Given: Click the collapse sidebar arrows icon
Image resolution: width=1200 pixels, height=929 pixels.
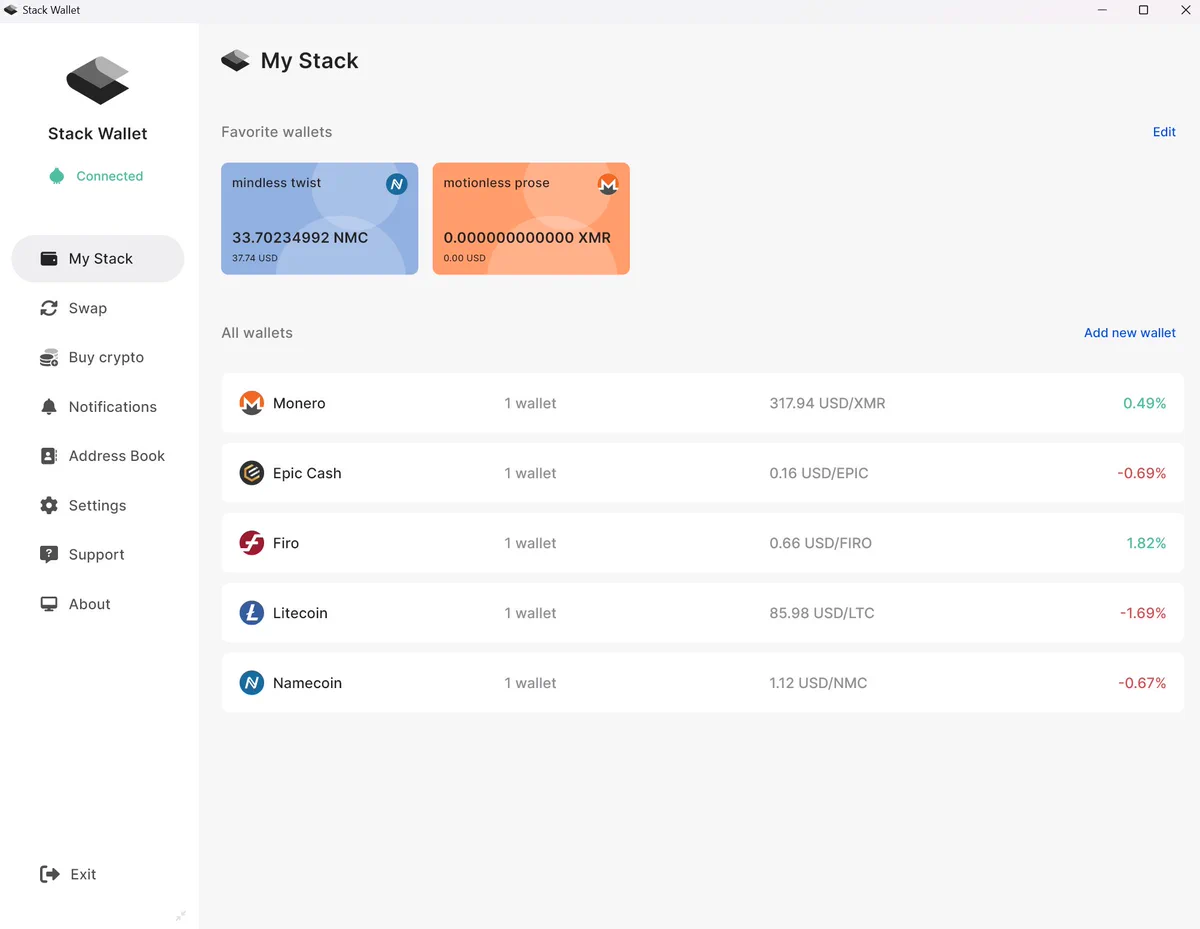Looking at the screenshot, I should pyautogui.click(x=181, y=915).
